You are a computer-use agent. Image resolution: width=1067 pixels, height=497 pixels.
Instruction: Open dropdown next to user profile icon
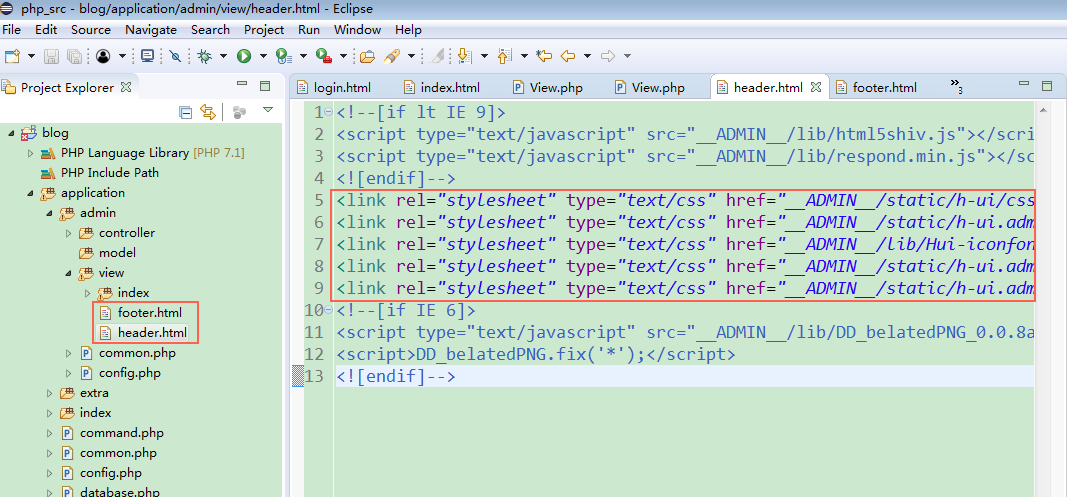pos(122,57)
